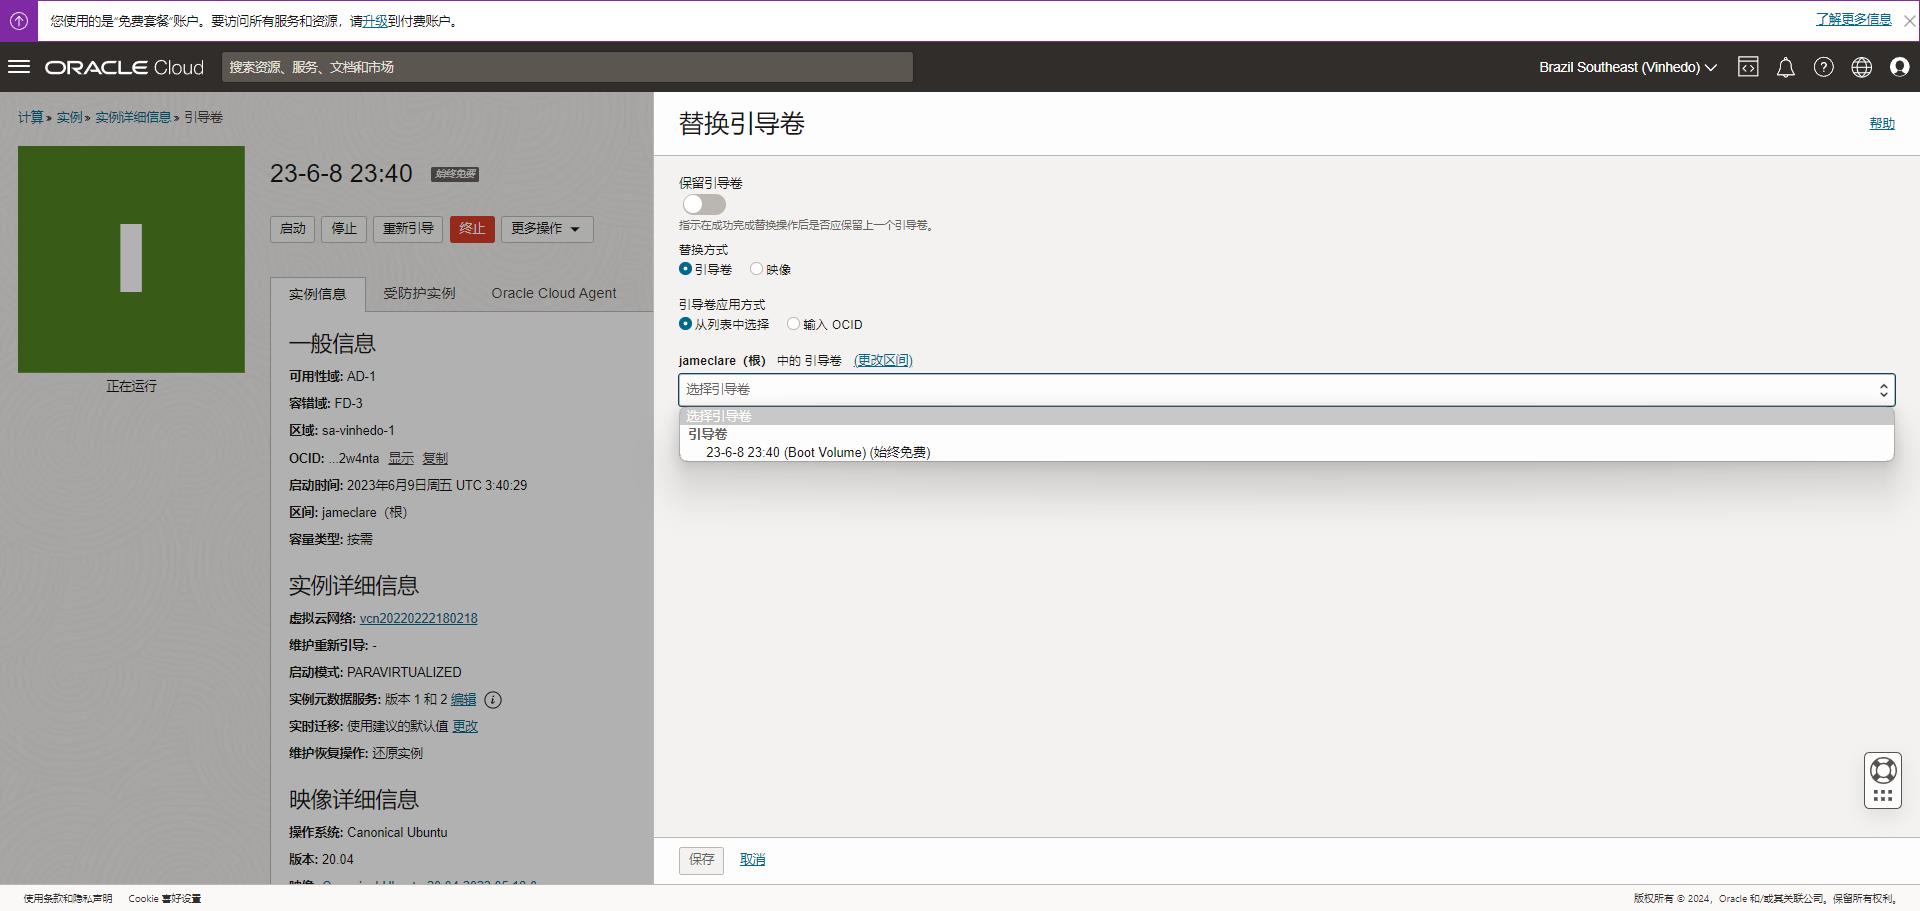Select the 23-6-8 23:40 Boot Volume option

point(817,453)
